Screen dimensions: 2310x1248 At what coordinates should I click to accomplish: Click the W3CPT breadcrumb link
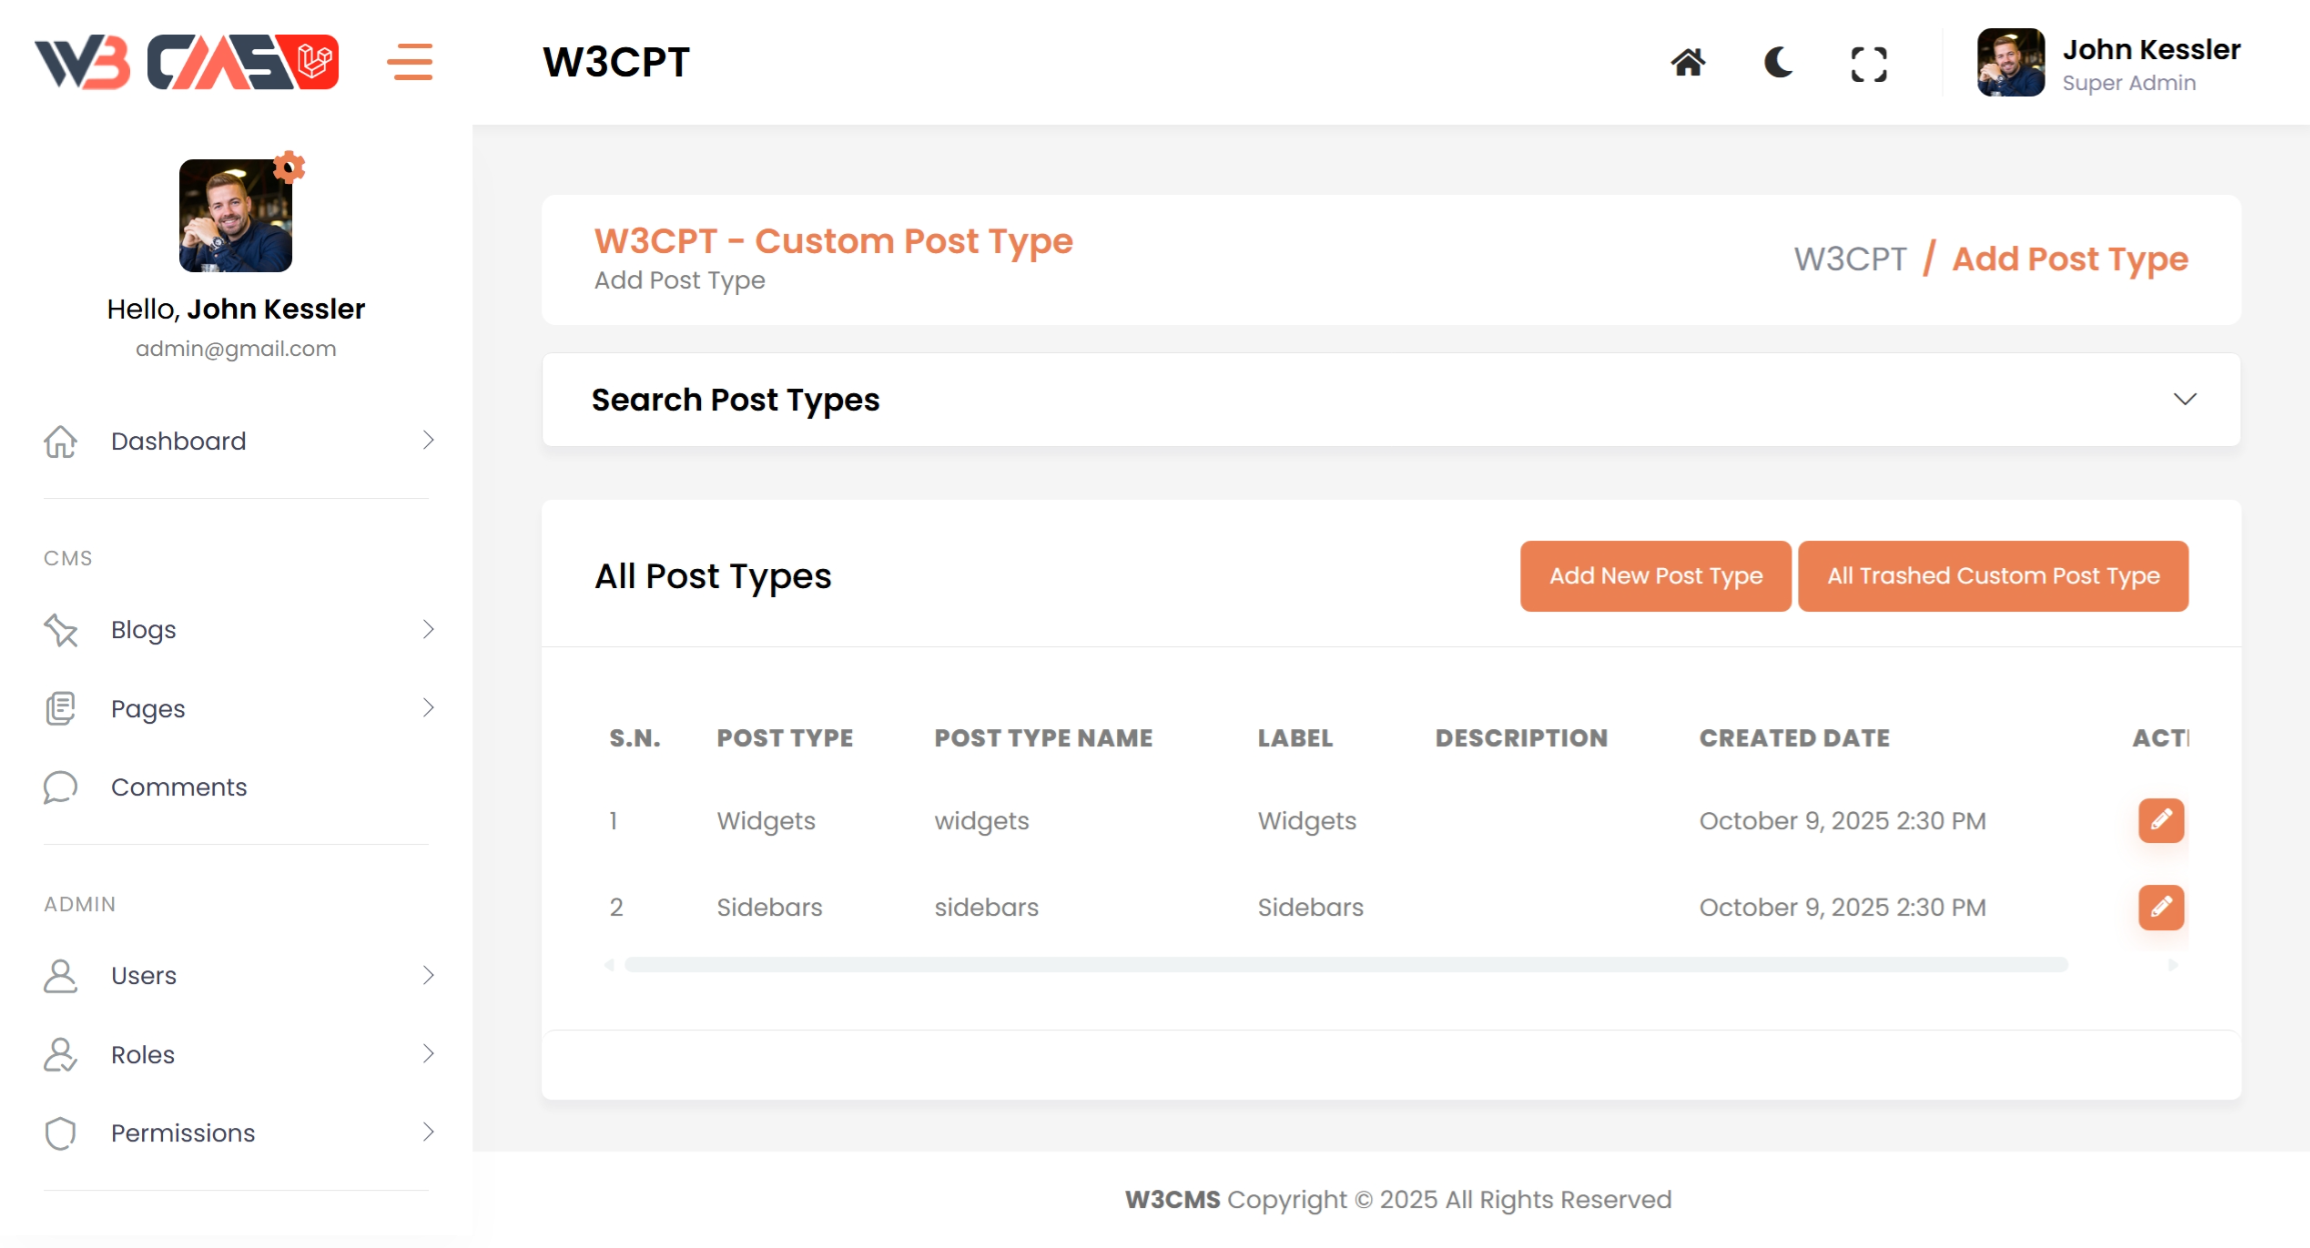click(1850, 259)
